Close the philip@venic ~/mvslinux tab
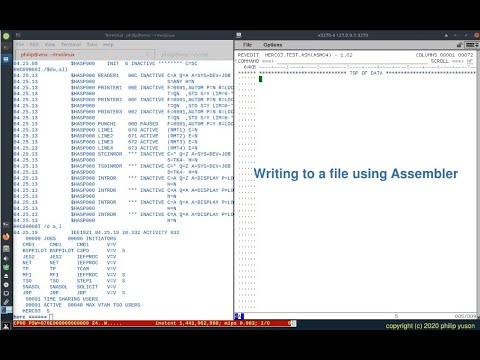 pyautogui.click(x=147, y=54)
